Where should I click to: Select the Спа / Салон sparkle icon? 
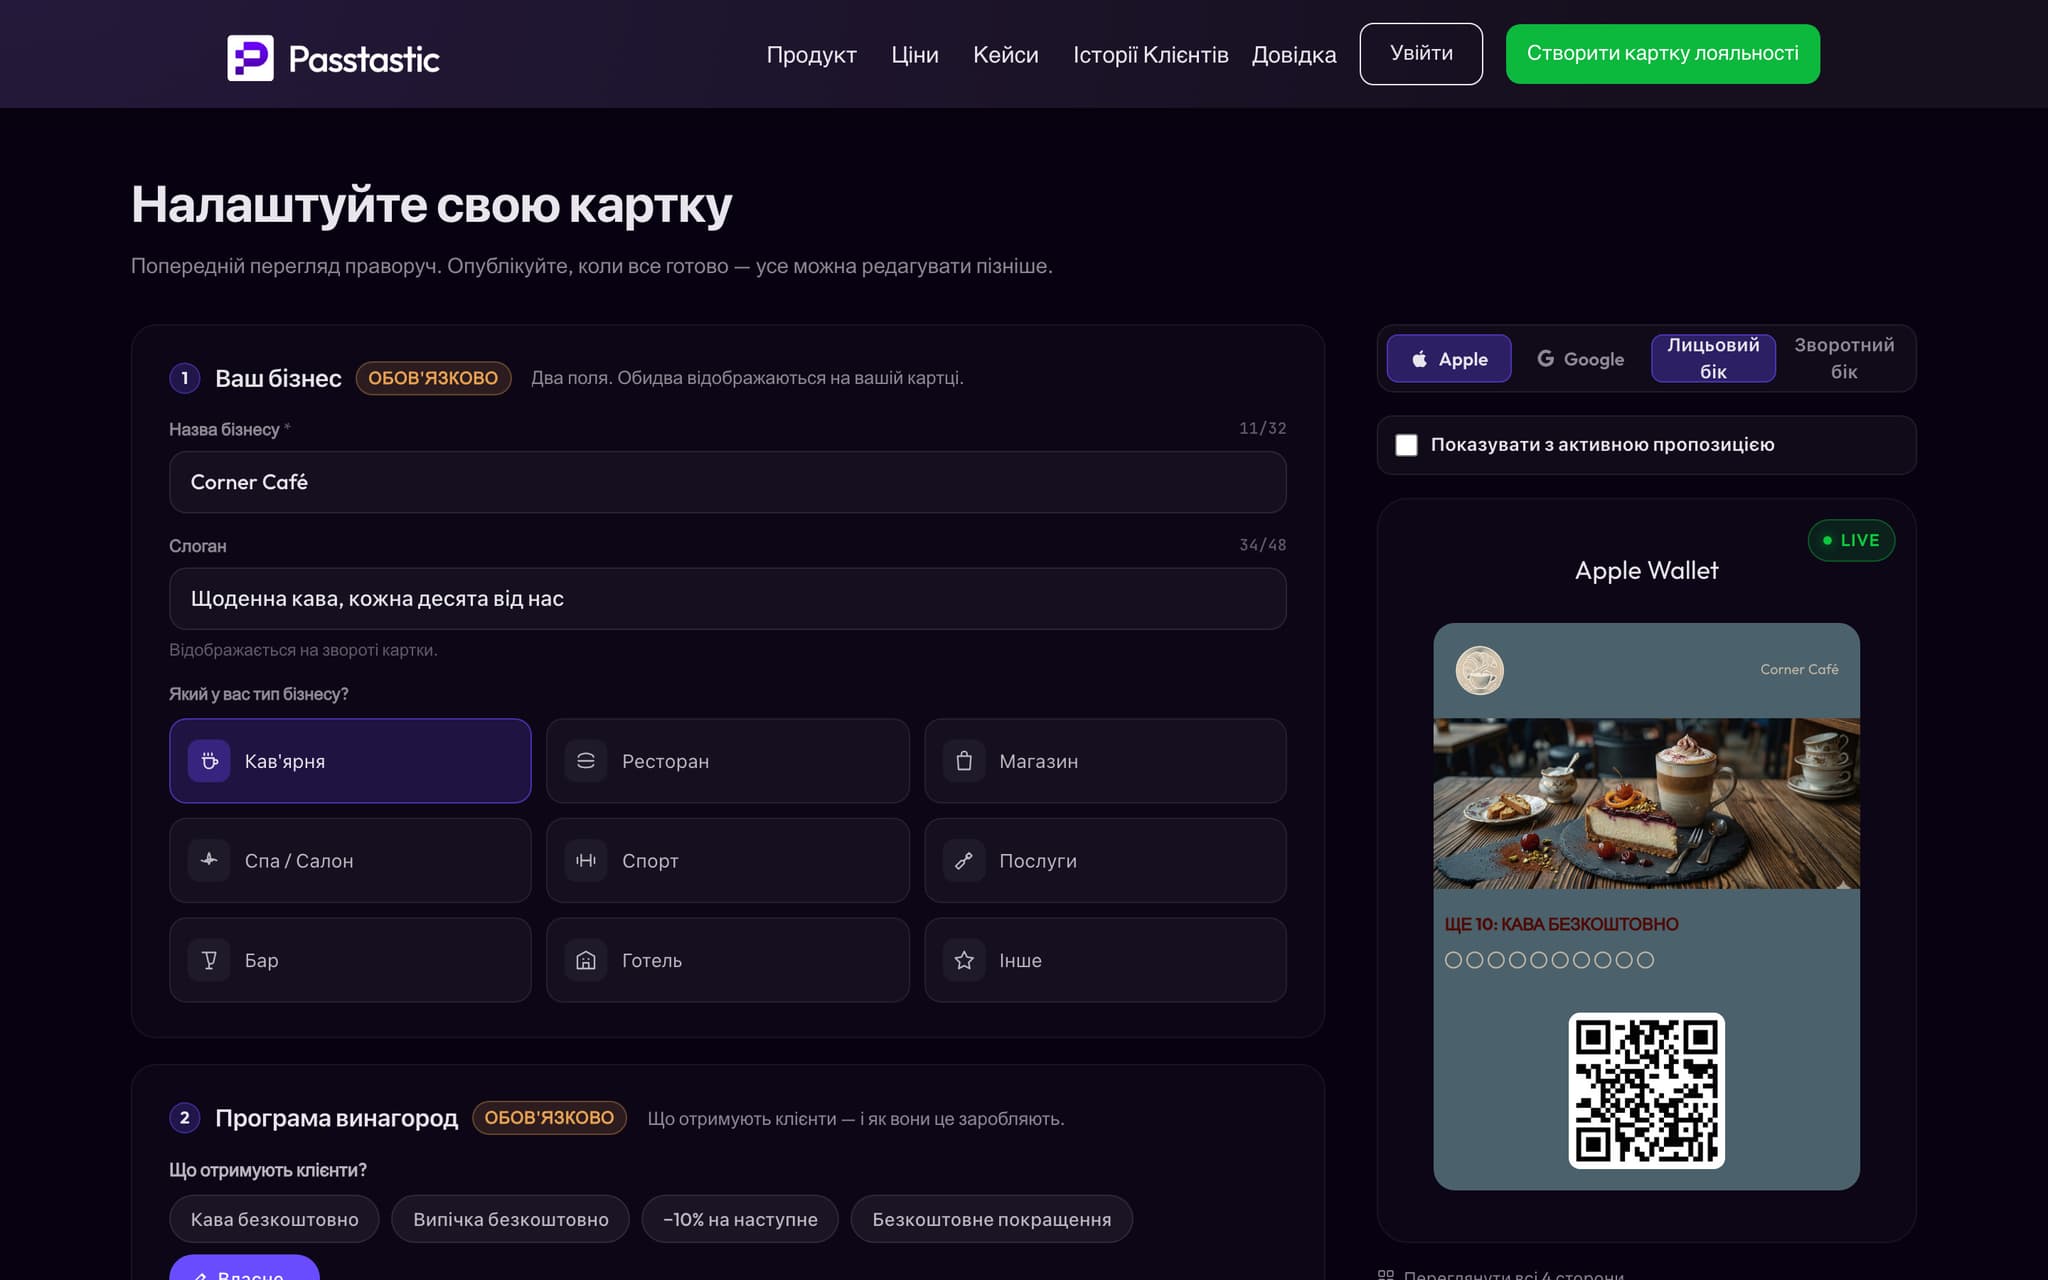coord(209,860)
